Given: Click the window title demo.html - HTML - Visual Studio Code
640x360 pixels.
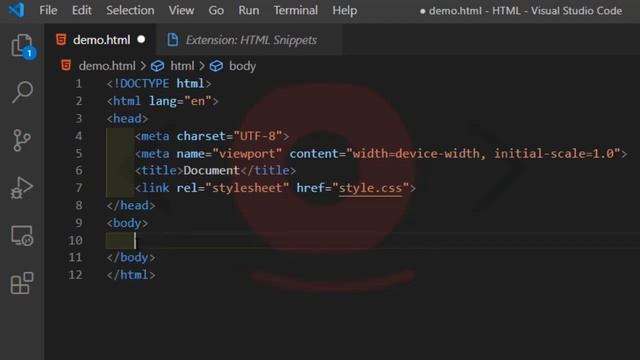Looking at the screenshot, I should point(525,11).
